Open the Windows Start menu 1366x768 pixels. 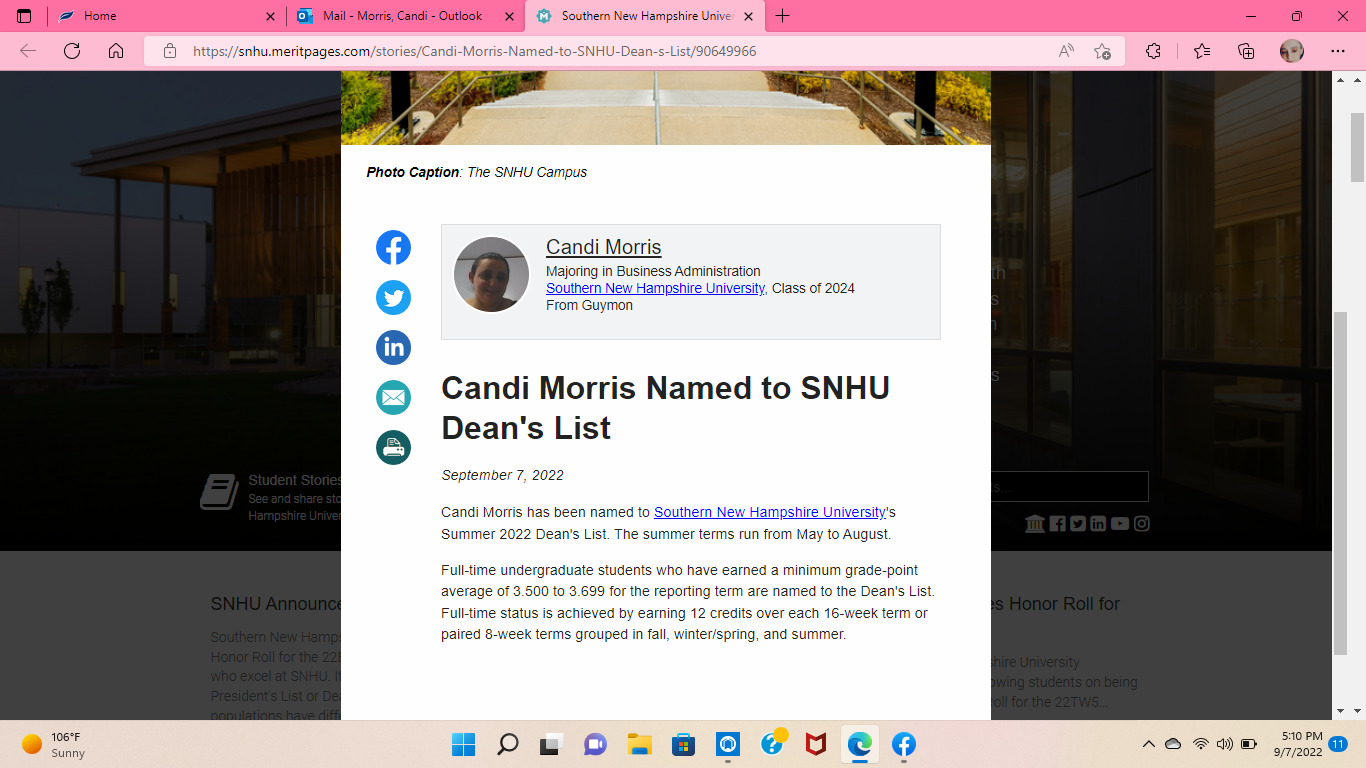463,744
